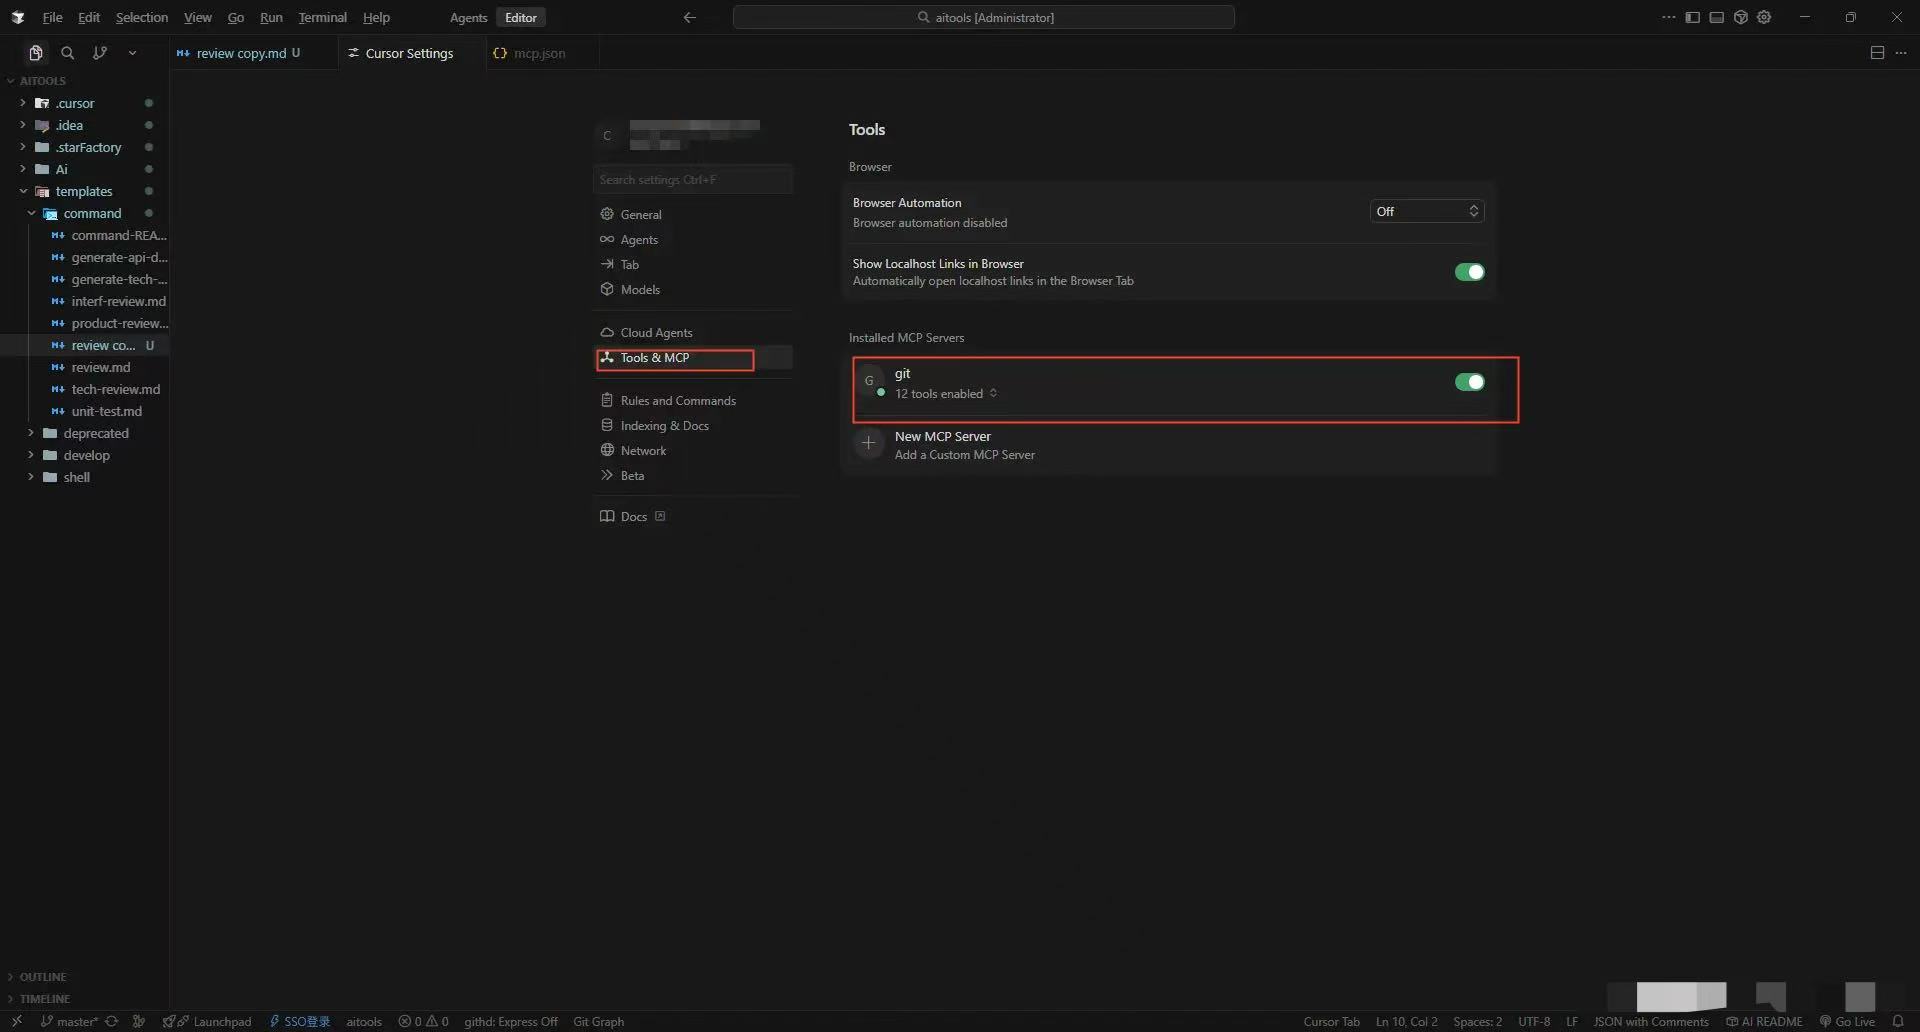Click the Search settings input field
The image size is (1920, 1032).
692,180
